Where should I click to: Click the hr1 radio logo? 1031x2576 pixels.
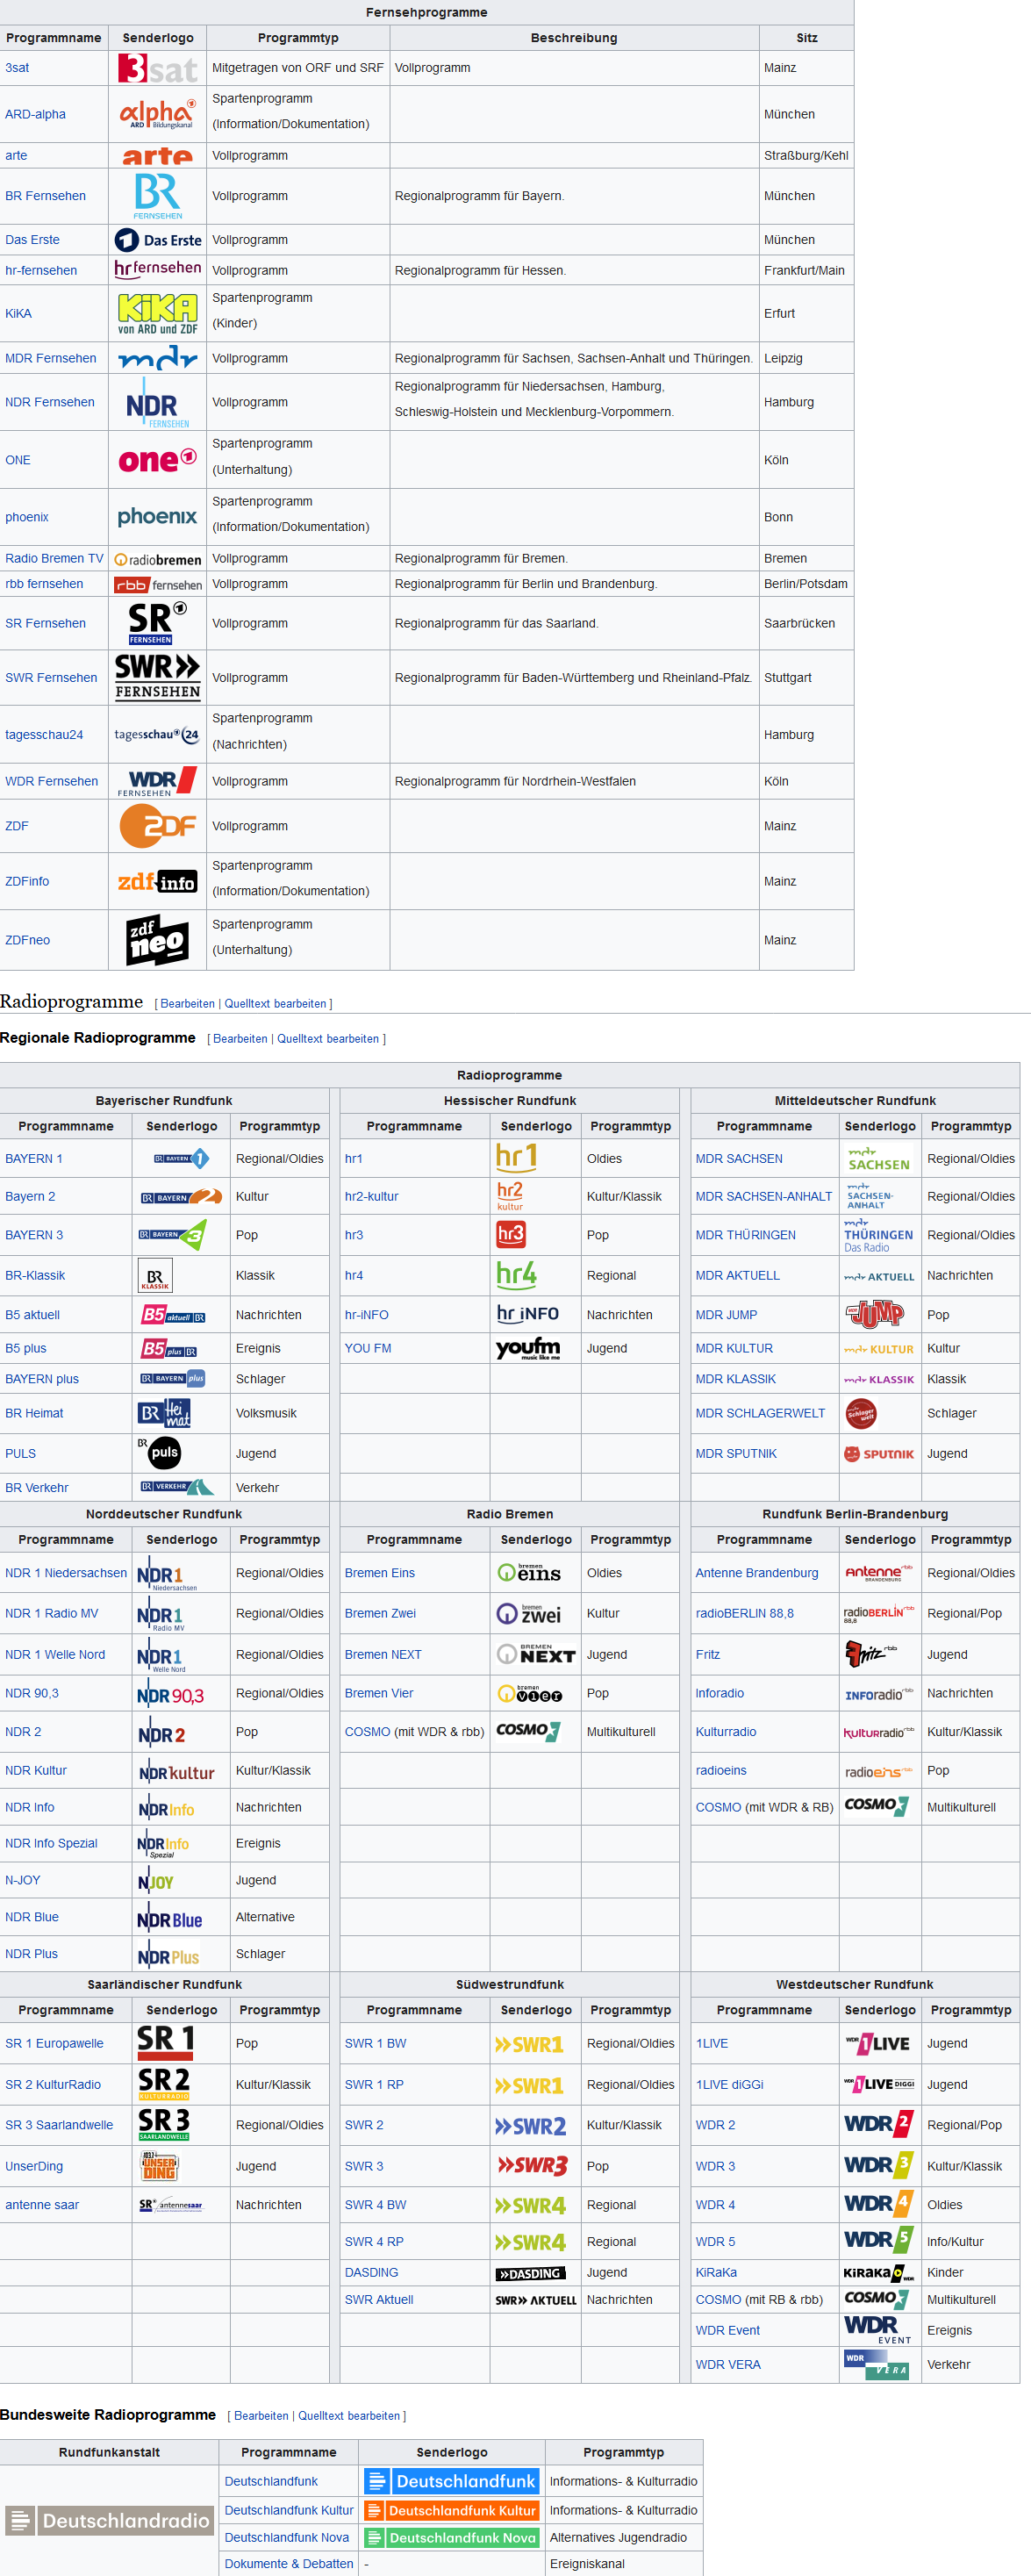point(517,1158)
